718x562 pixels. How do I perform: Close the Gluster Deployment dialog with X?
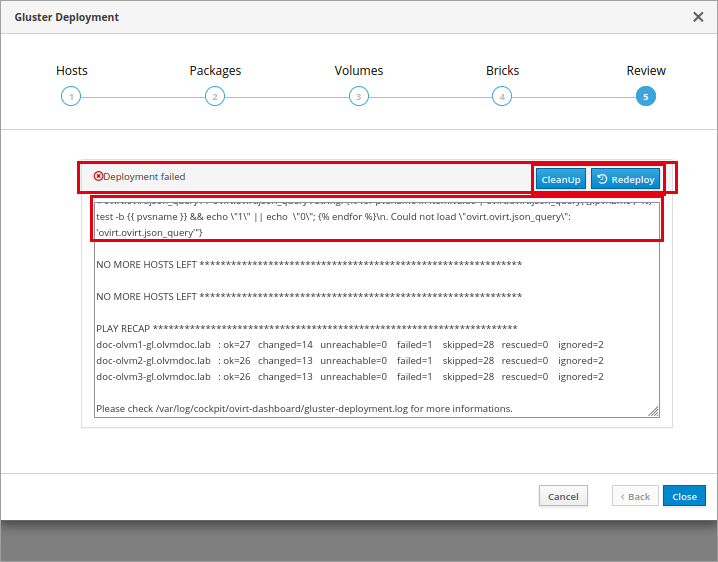(698, 17)
